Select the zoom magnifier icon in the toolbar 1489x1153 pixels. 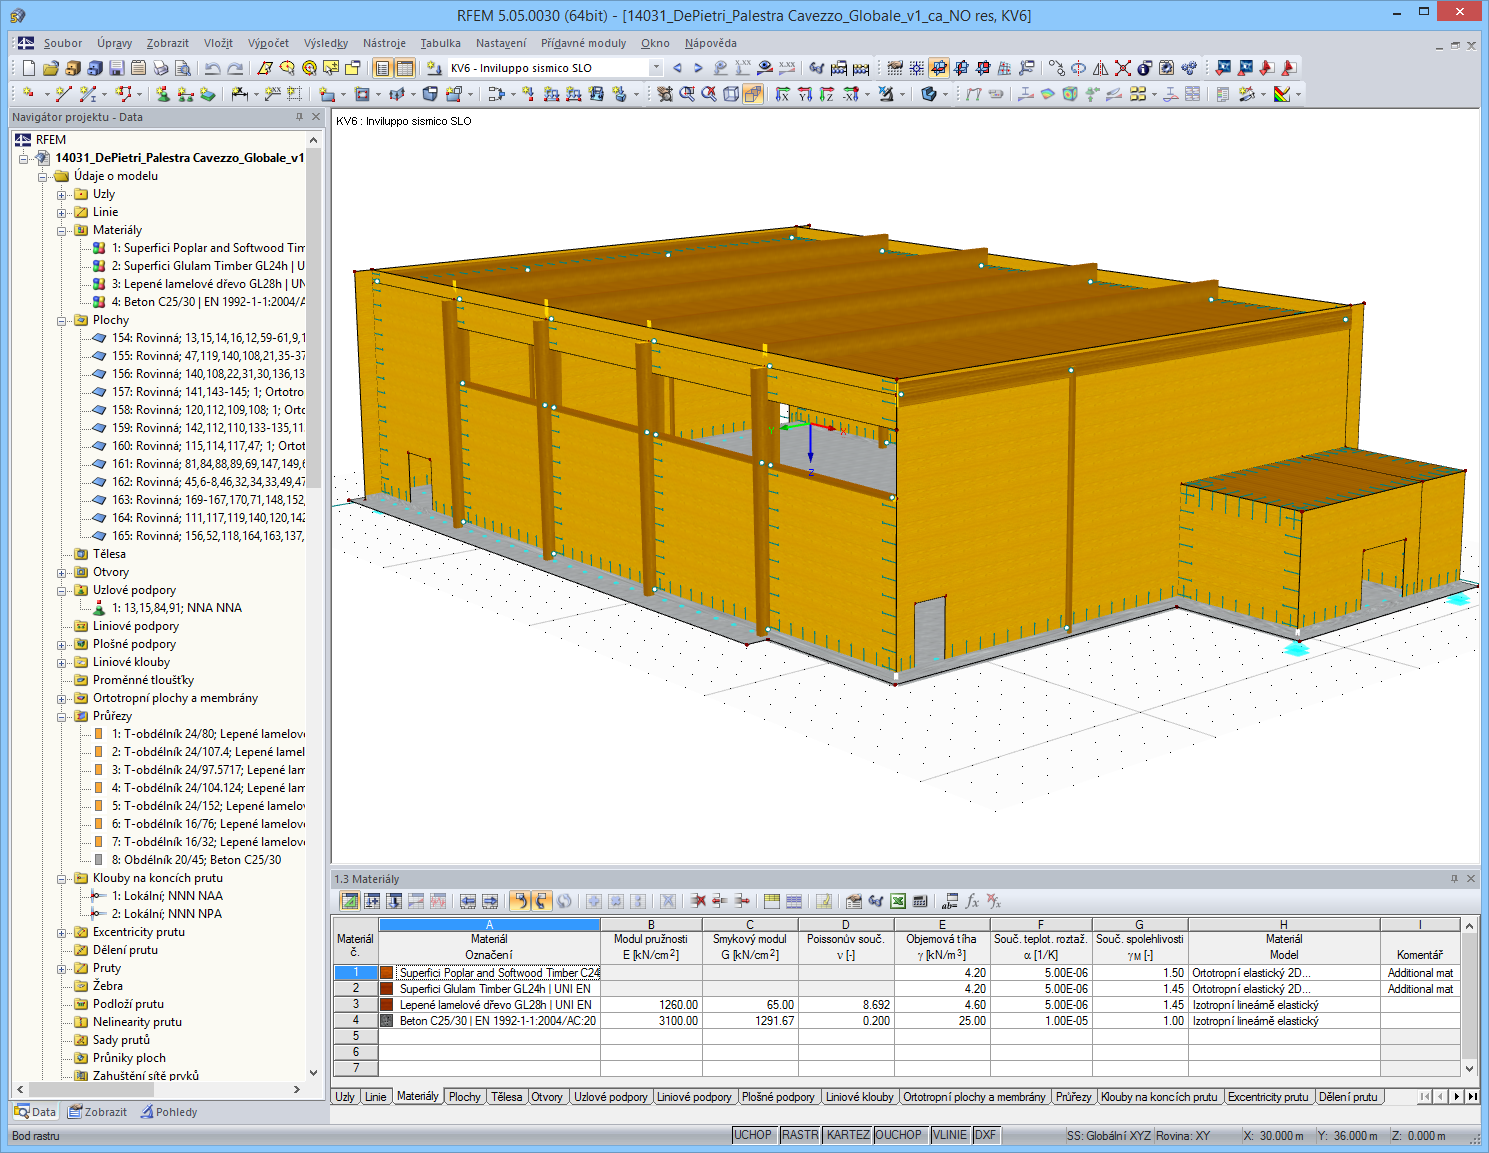click(x=310, y=68)
